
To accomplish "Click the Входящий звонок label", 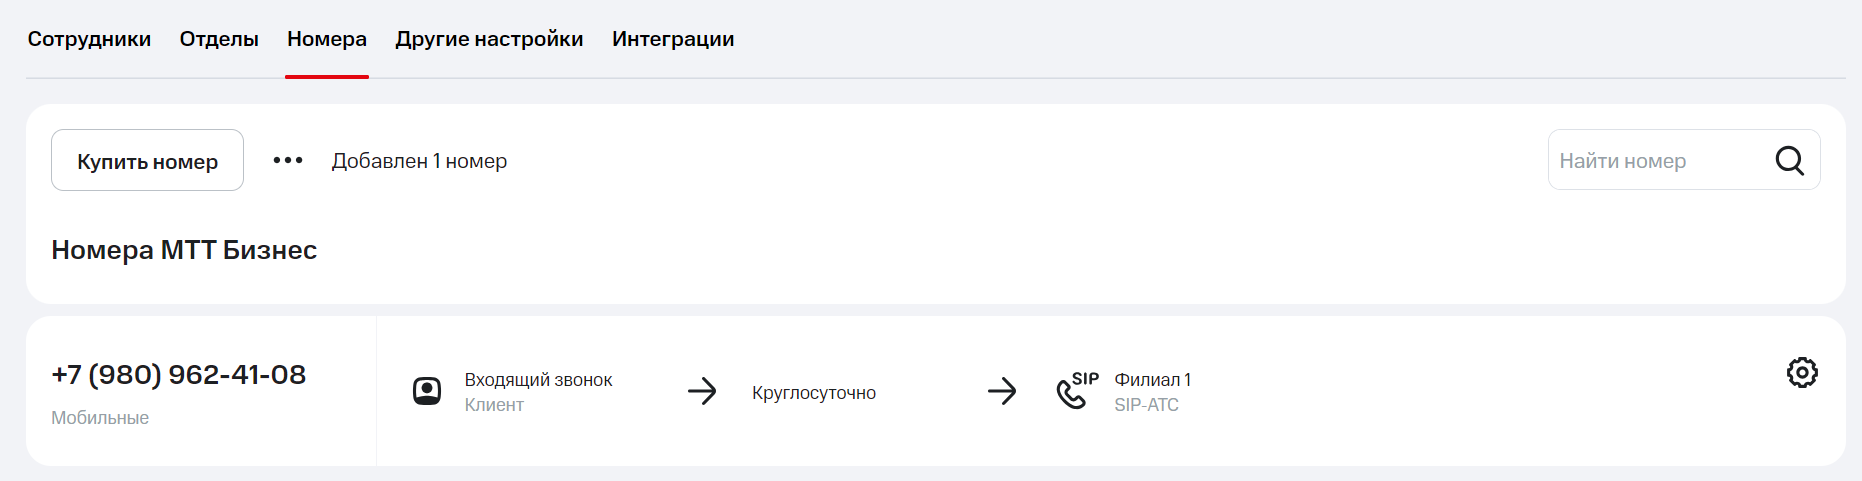I will click(x=538, y=380).
